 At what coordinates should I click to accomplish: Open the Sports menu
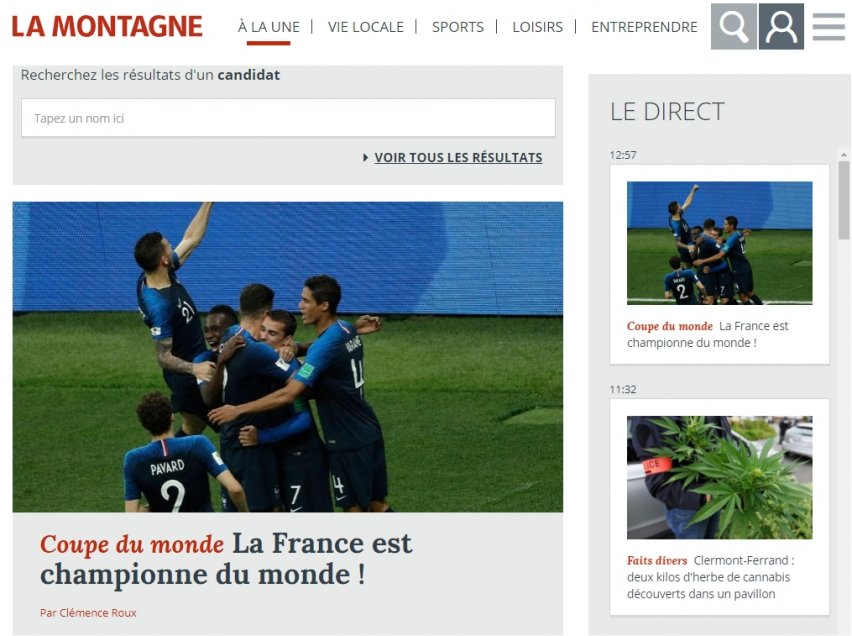click(458, 27)
